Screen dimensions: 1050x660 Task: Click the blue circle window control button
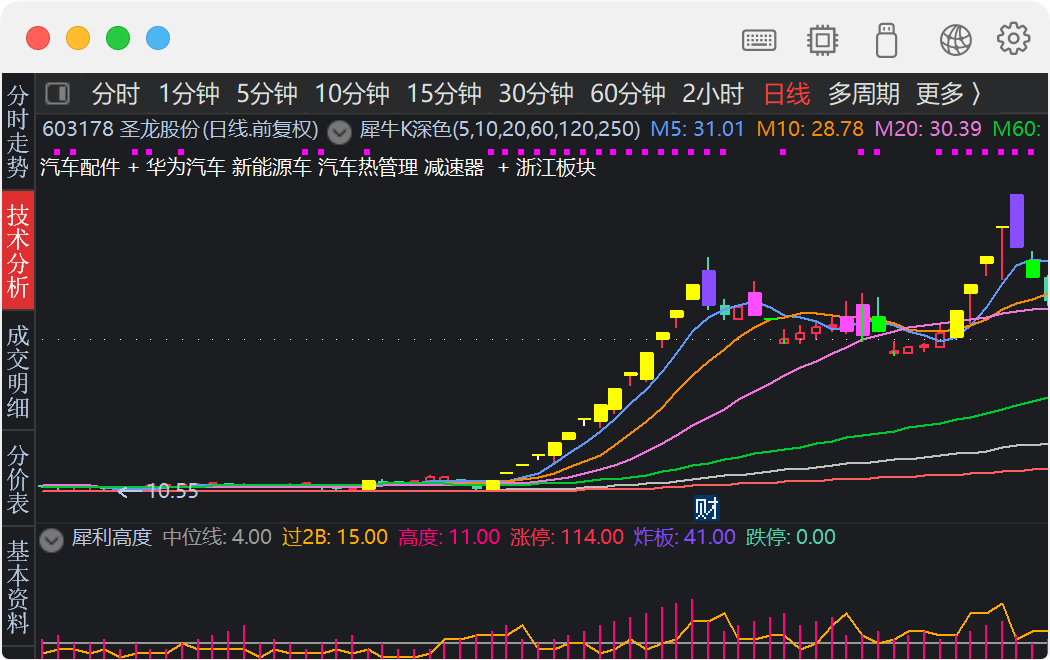click(157, 37)
